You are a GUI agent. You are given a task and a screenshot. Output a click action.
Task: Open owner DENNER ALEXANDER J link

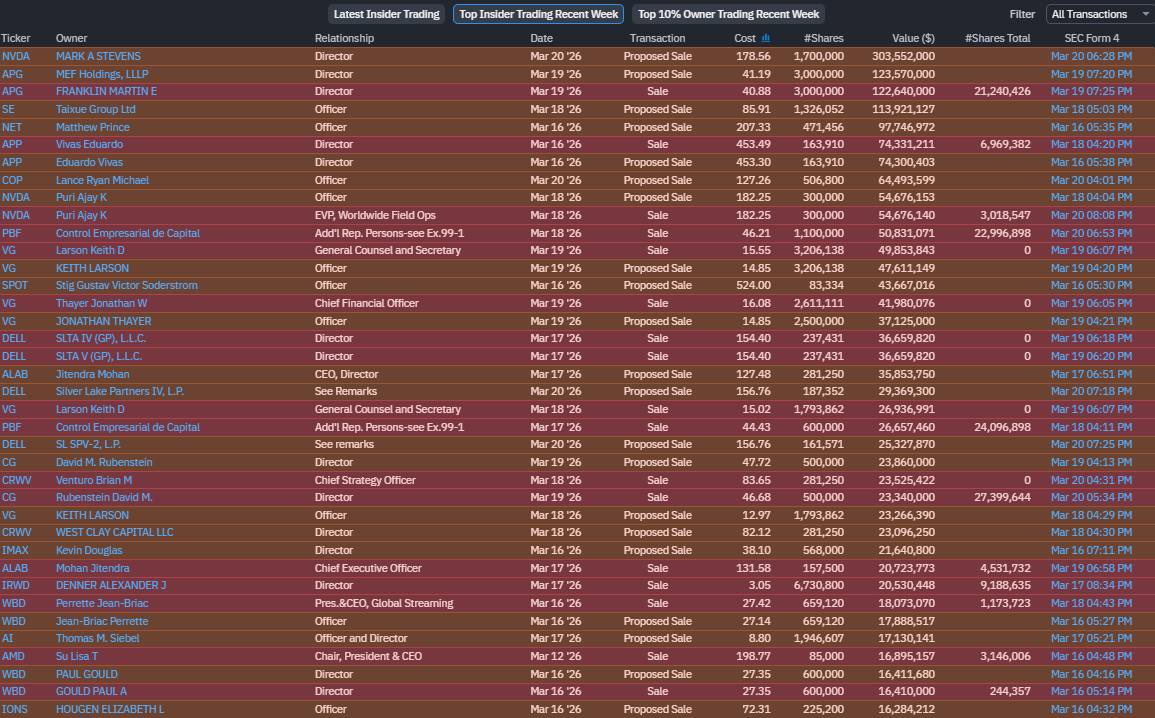(x=111, y=585)
